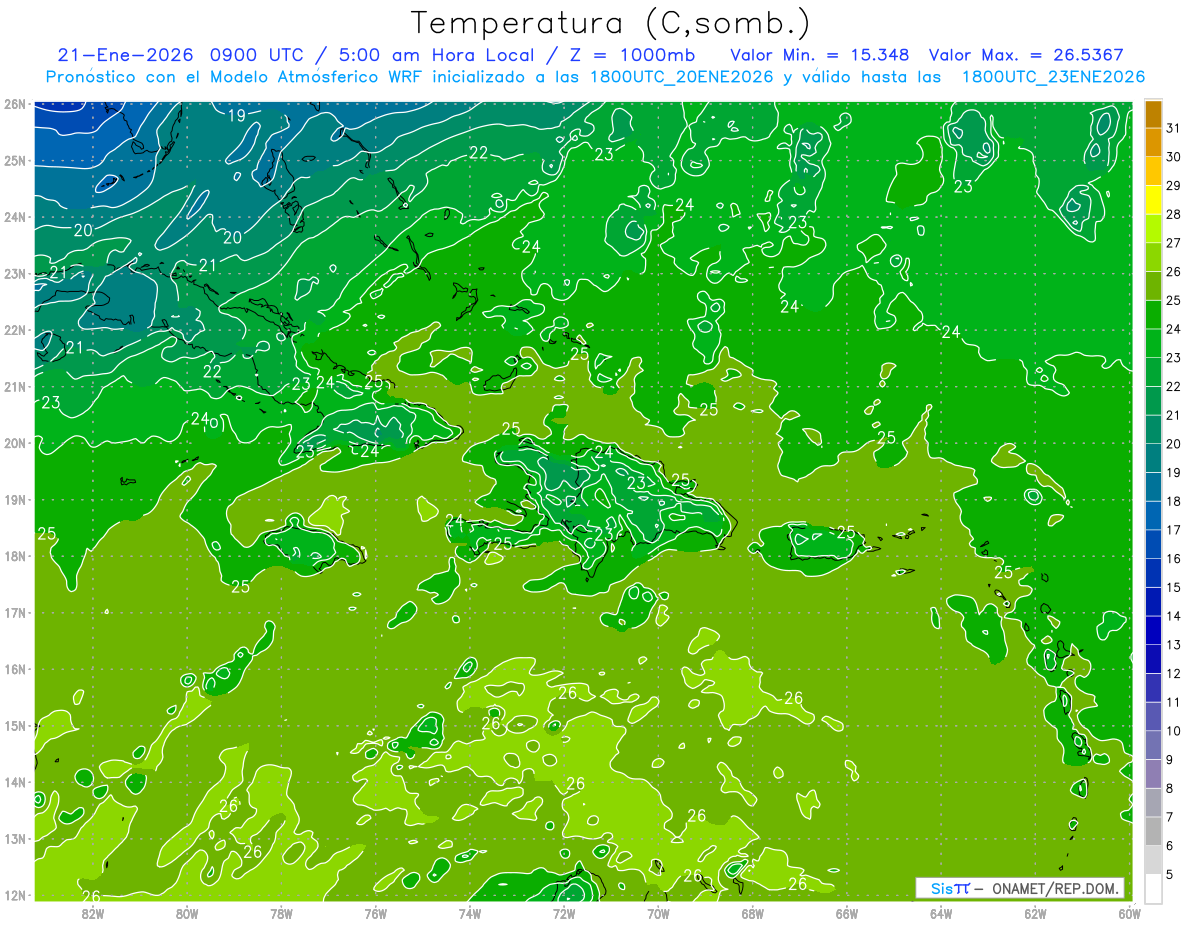Click the dark orange swatch above 31 on scale

pos(1154,114)
